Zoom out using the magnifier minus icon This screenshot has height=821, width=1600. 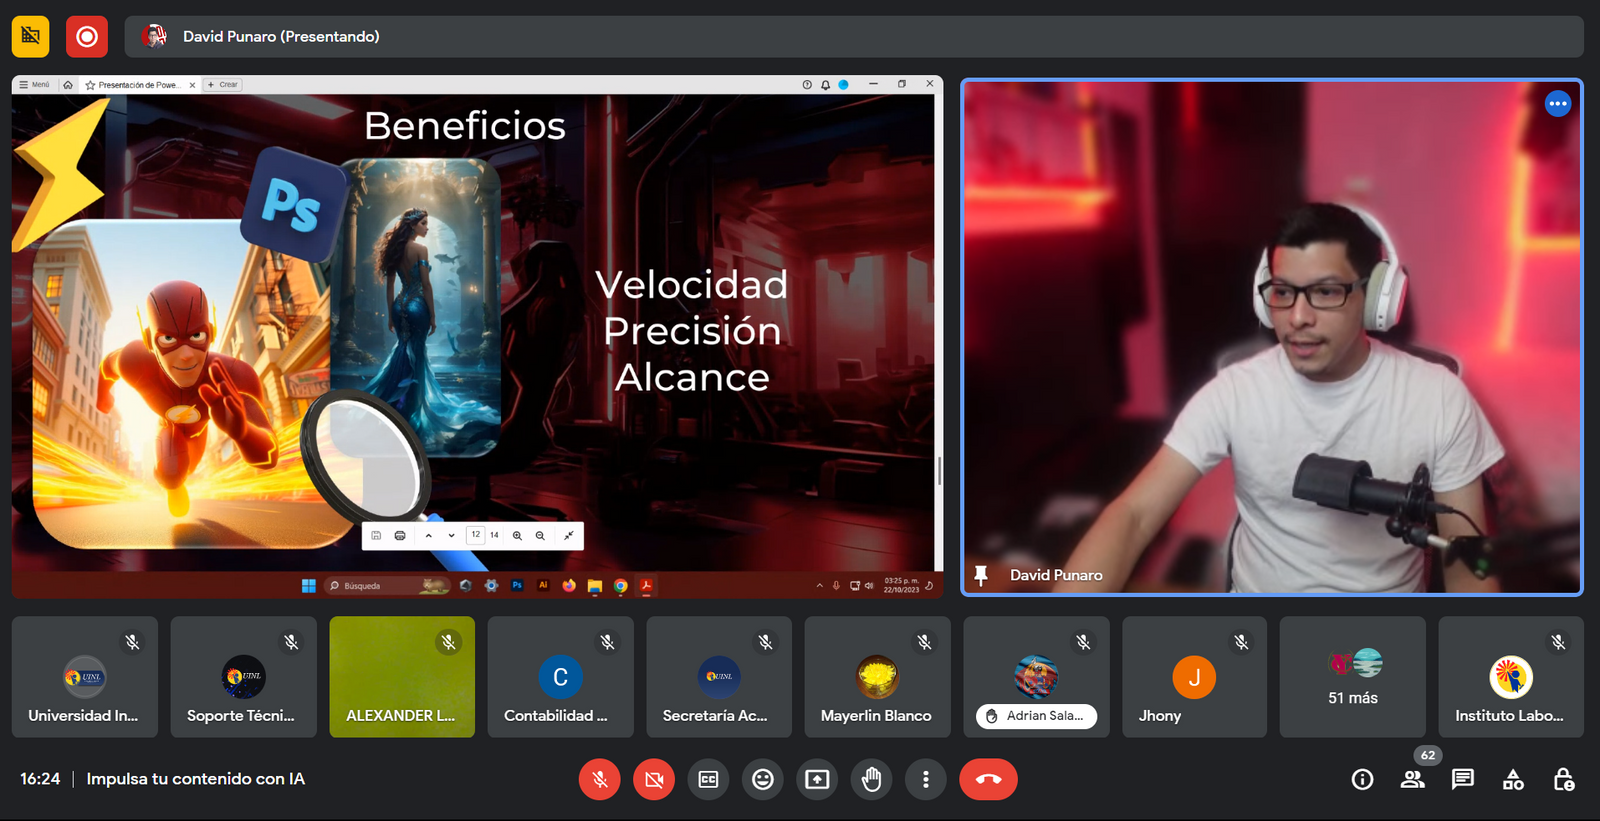point(540,536)
